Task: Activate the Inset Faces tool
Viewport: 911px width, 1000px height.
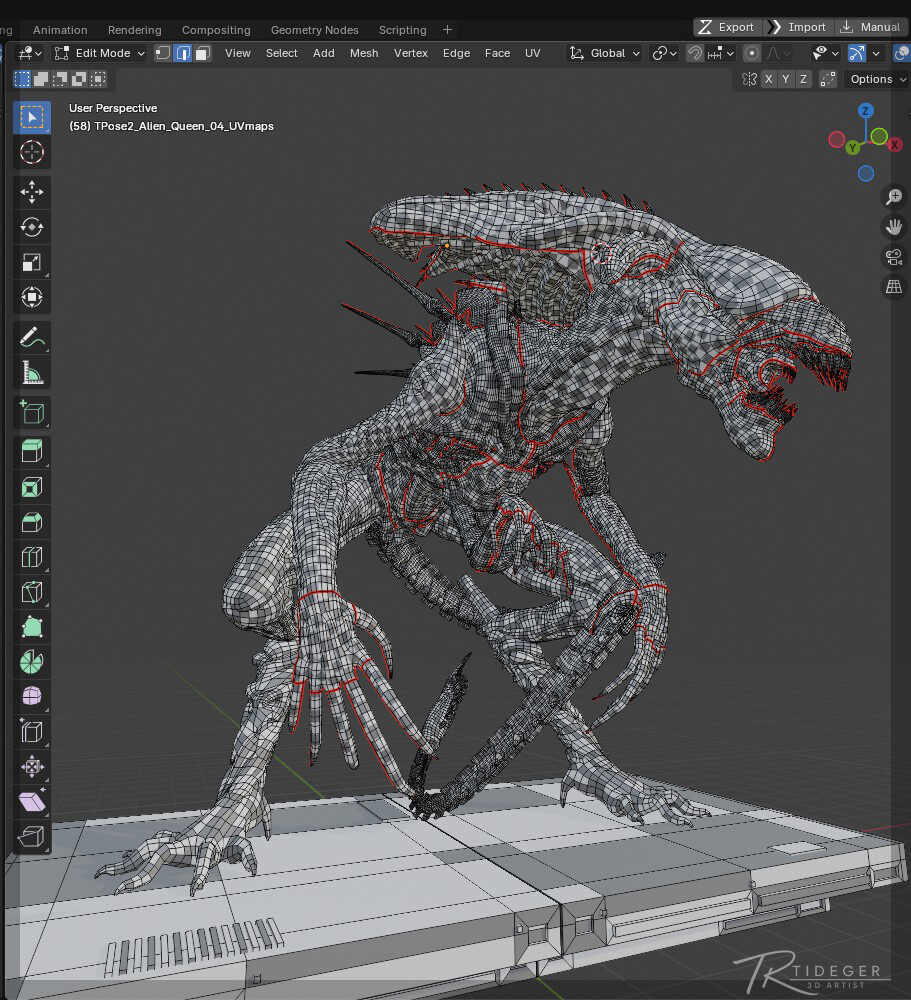Action: tap(32, 487)
